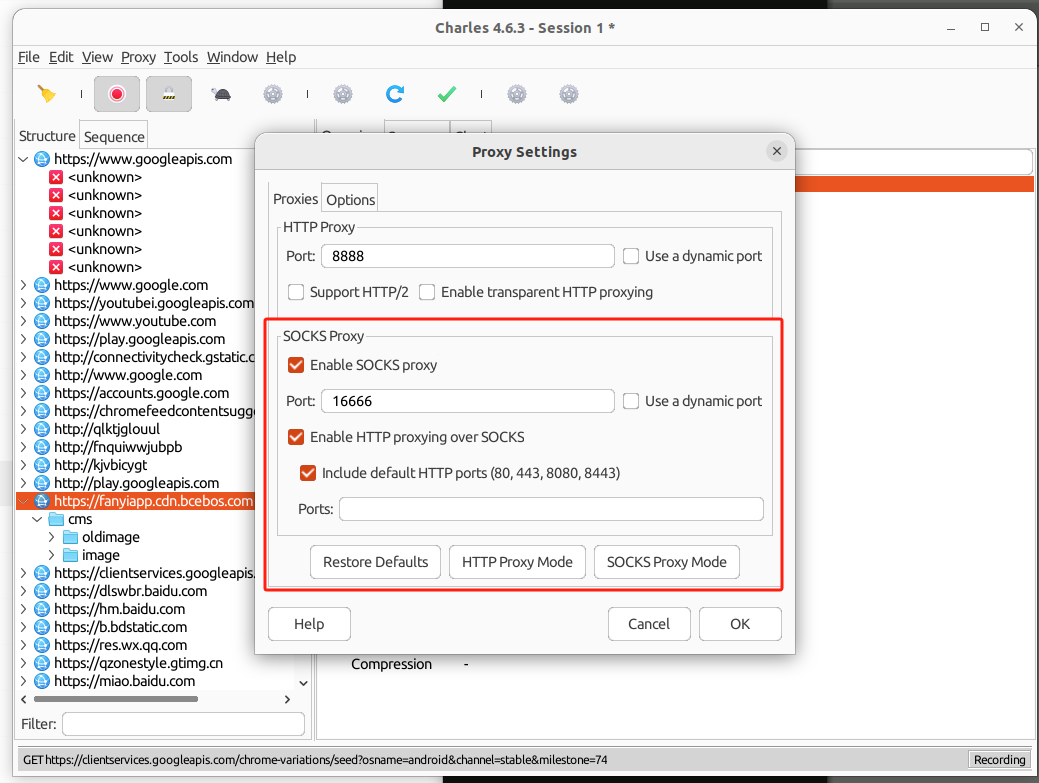The height and width of the screenshot is (783, 1039).
Task: Uncheck Enable HTTP proxying over SOCKS
Action: click(x=296, y=437)
